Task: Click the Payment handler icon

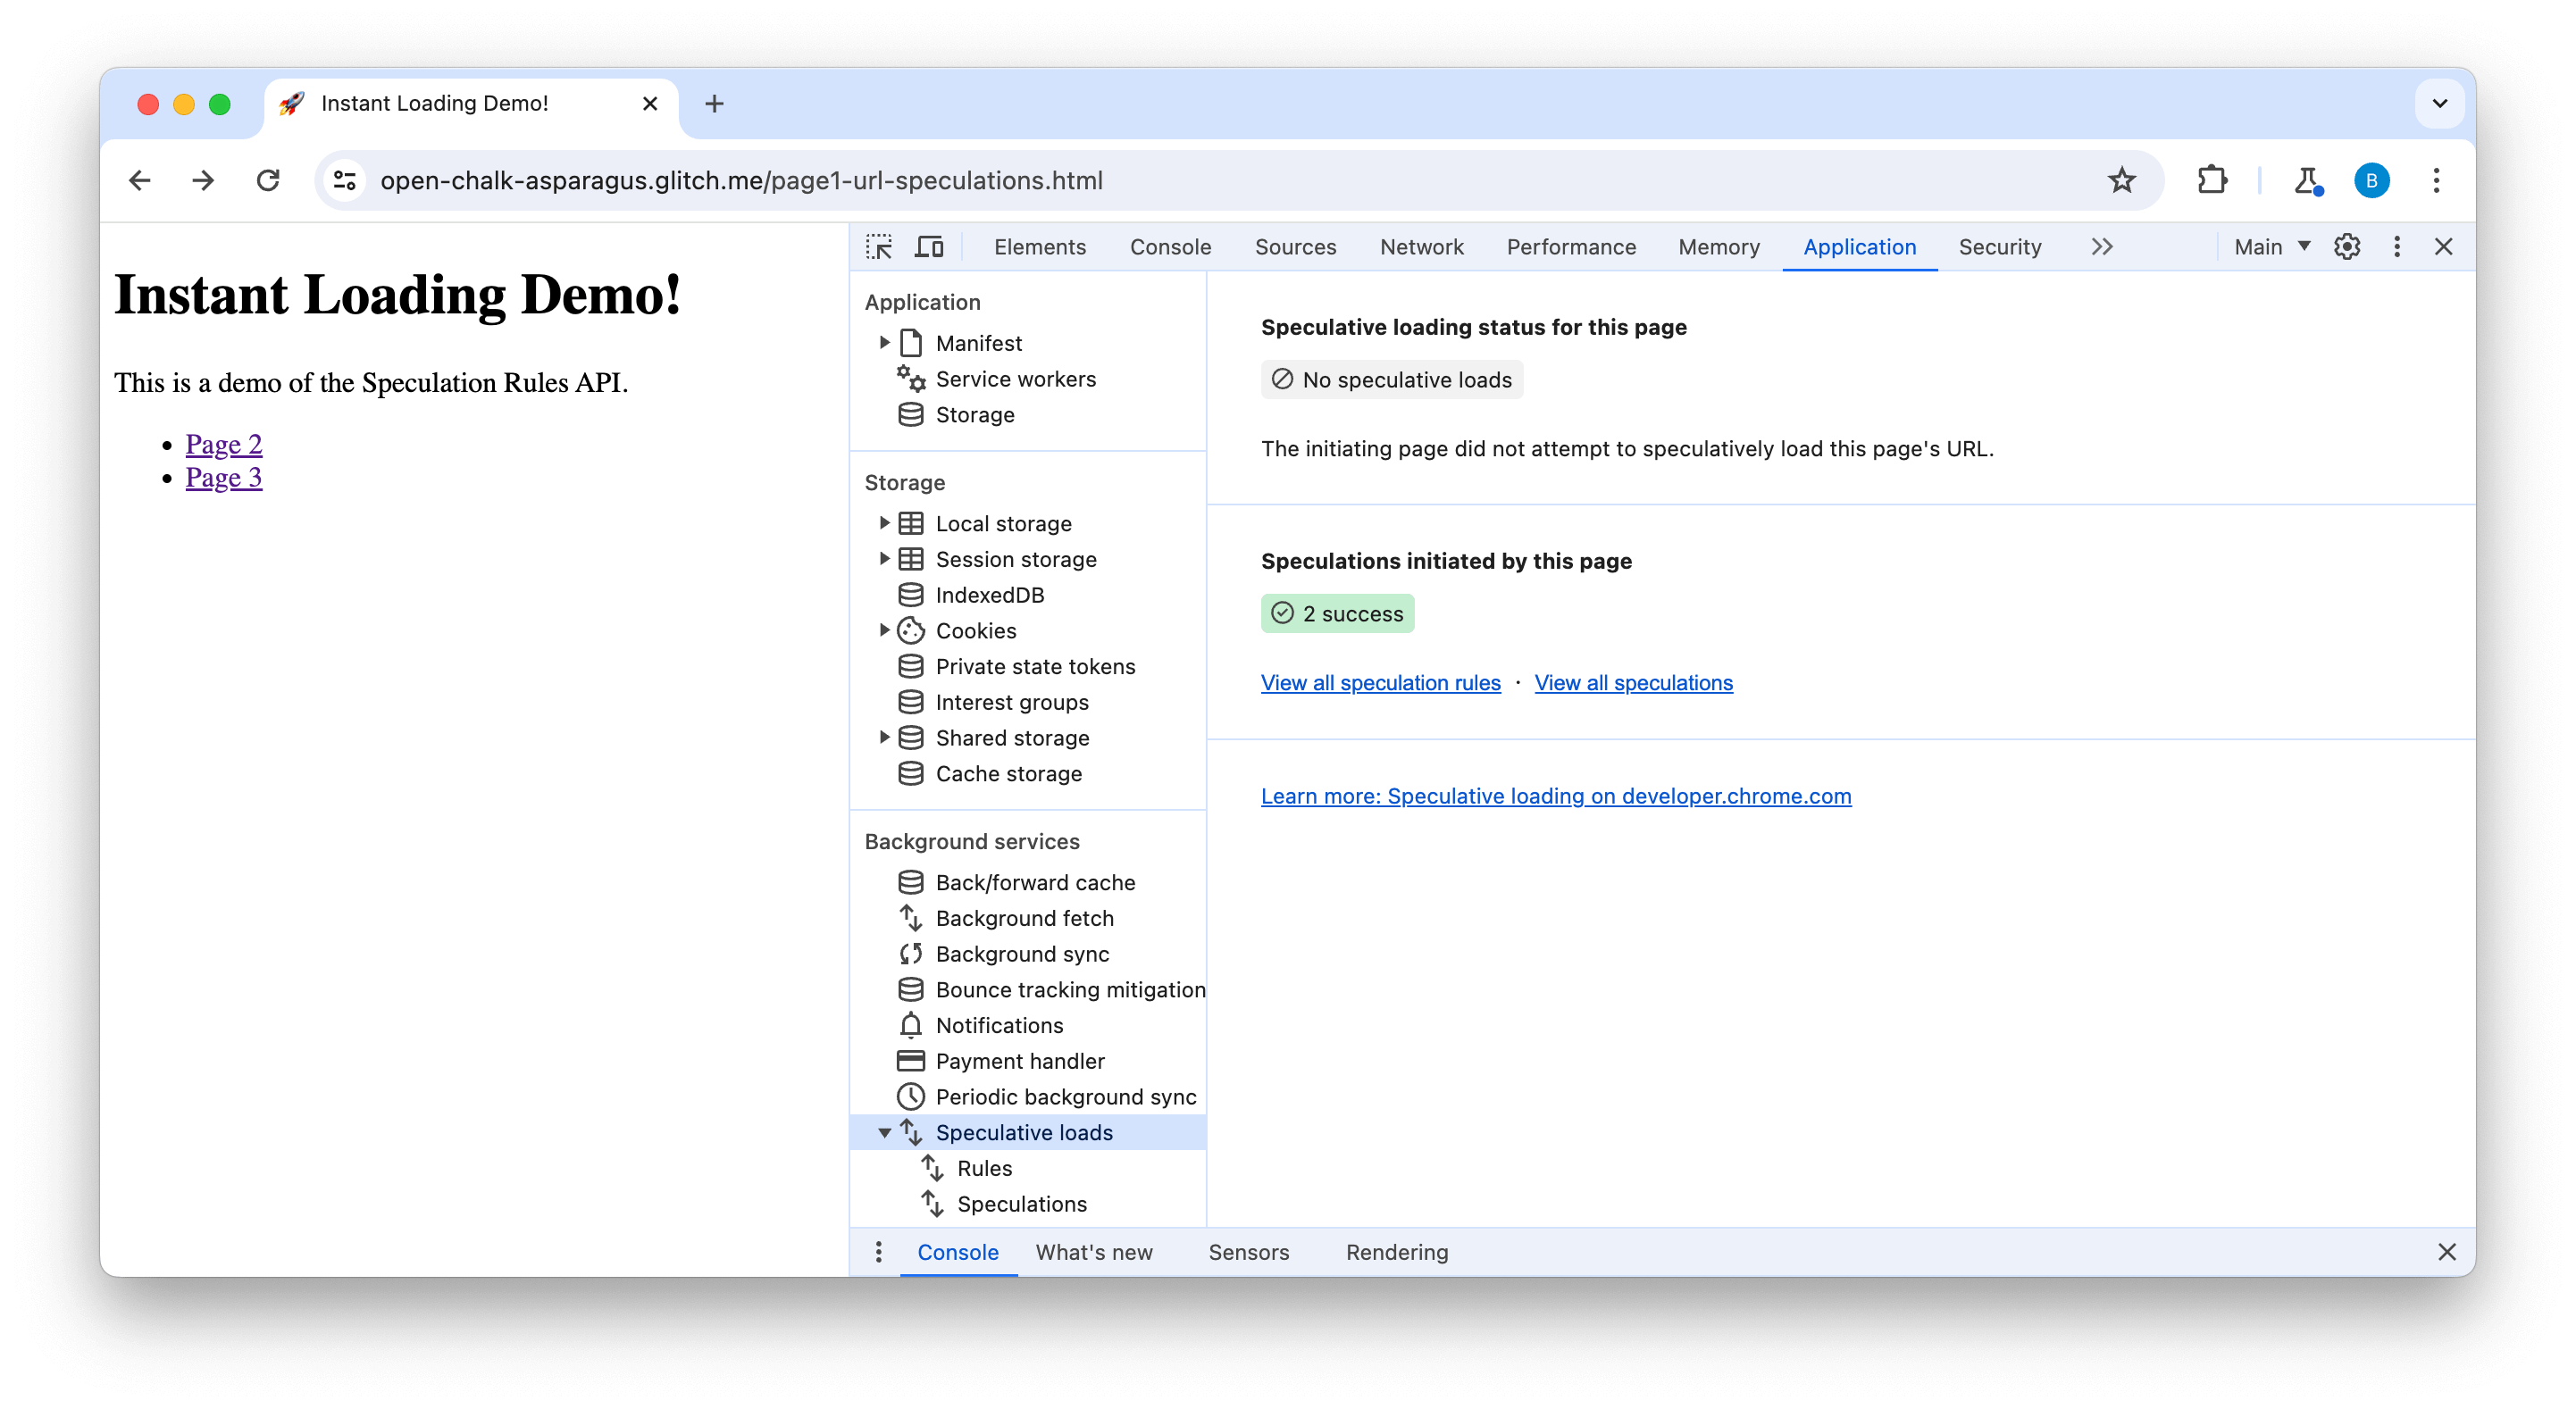Action: point(911,1060)
